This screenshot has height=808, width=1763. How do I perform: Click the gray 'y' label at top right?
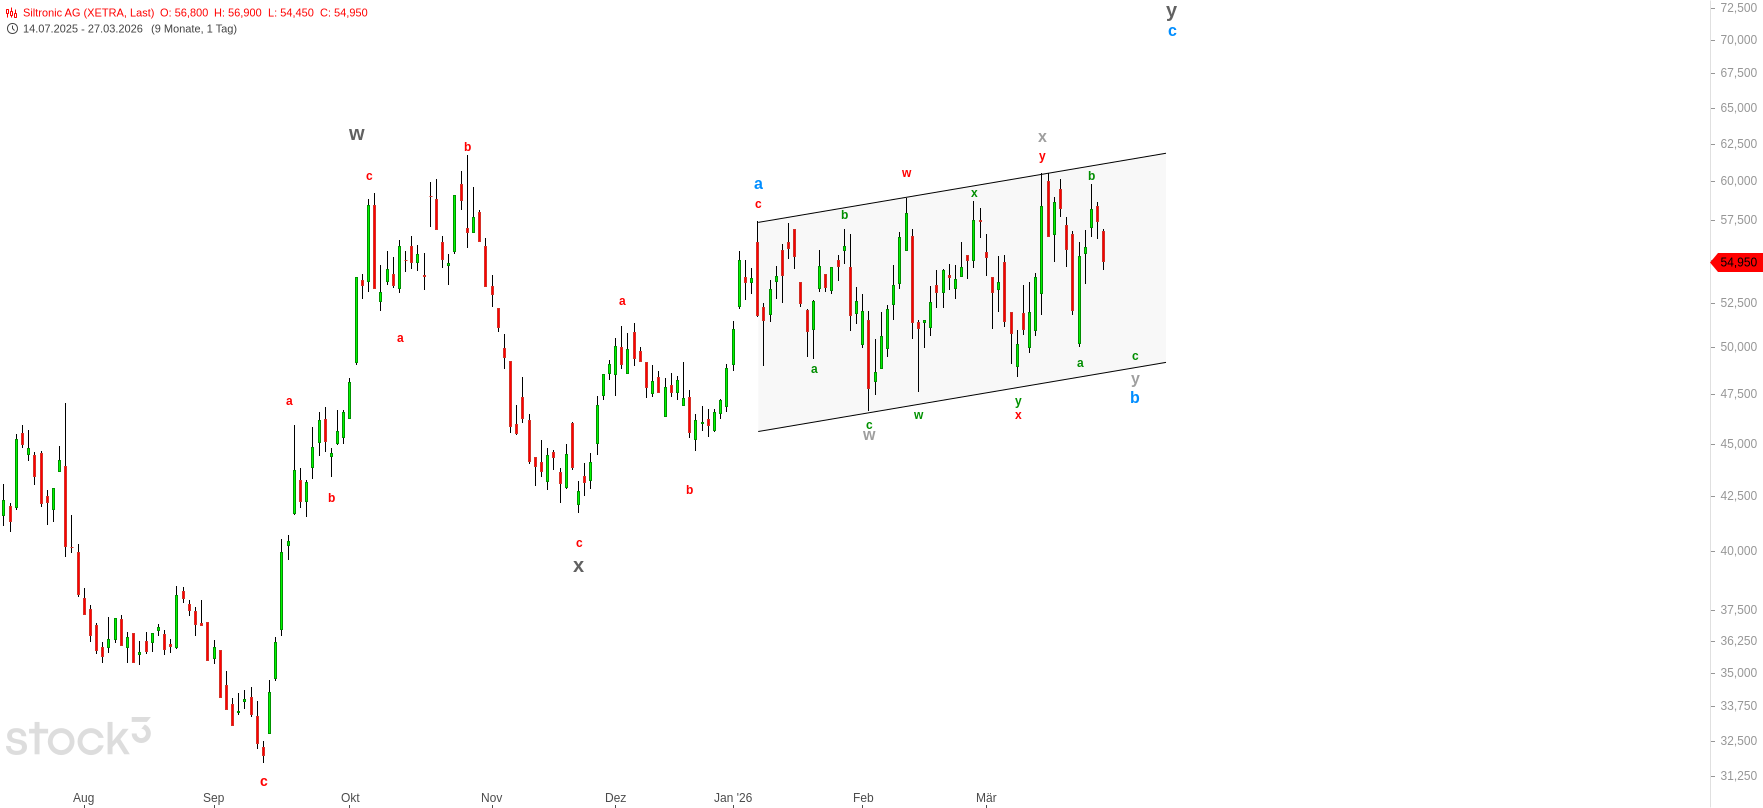(x=1172, y=11)
